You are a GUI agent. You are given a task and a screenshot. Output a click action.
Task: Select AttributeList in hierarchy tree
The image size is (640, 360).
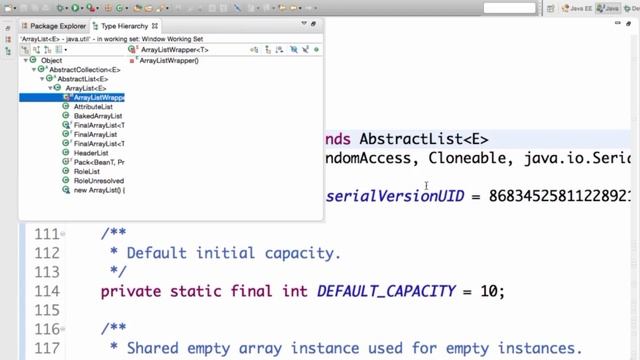pos(93,107)
